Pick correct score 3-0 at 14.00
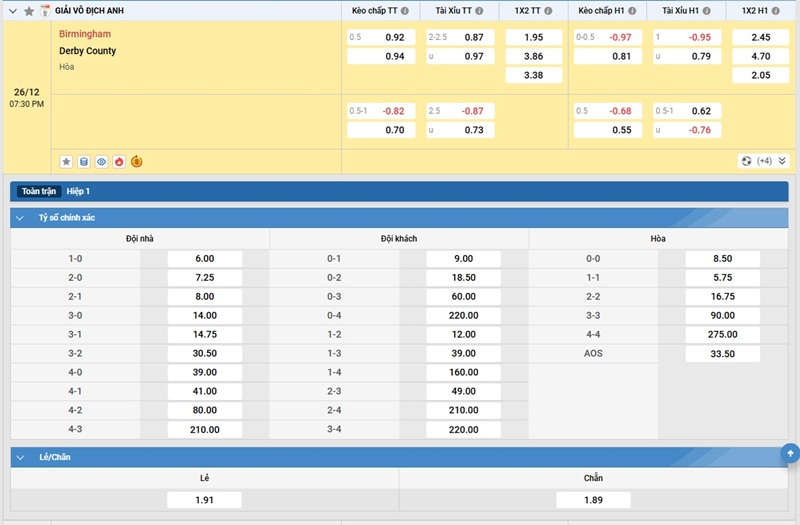Image resolution: width=800 pixels, height=525 pixels. click(205, 315)
